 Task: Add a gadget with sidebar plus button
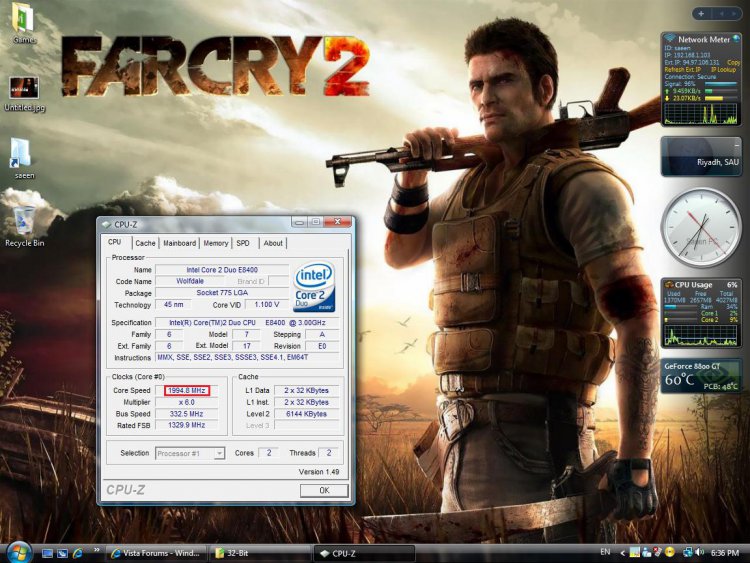[701, 14]
